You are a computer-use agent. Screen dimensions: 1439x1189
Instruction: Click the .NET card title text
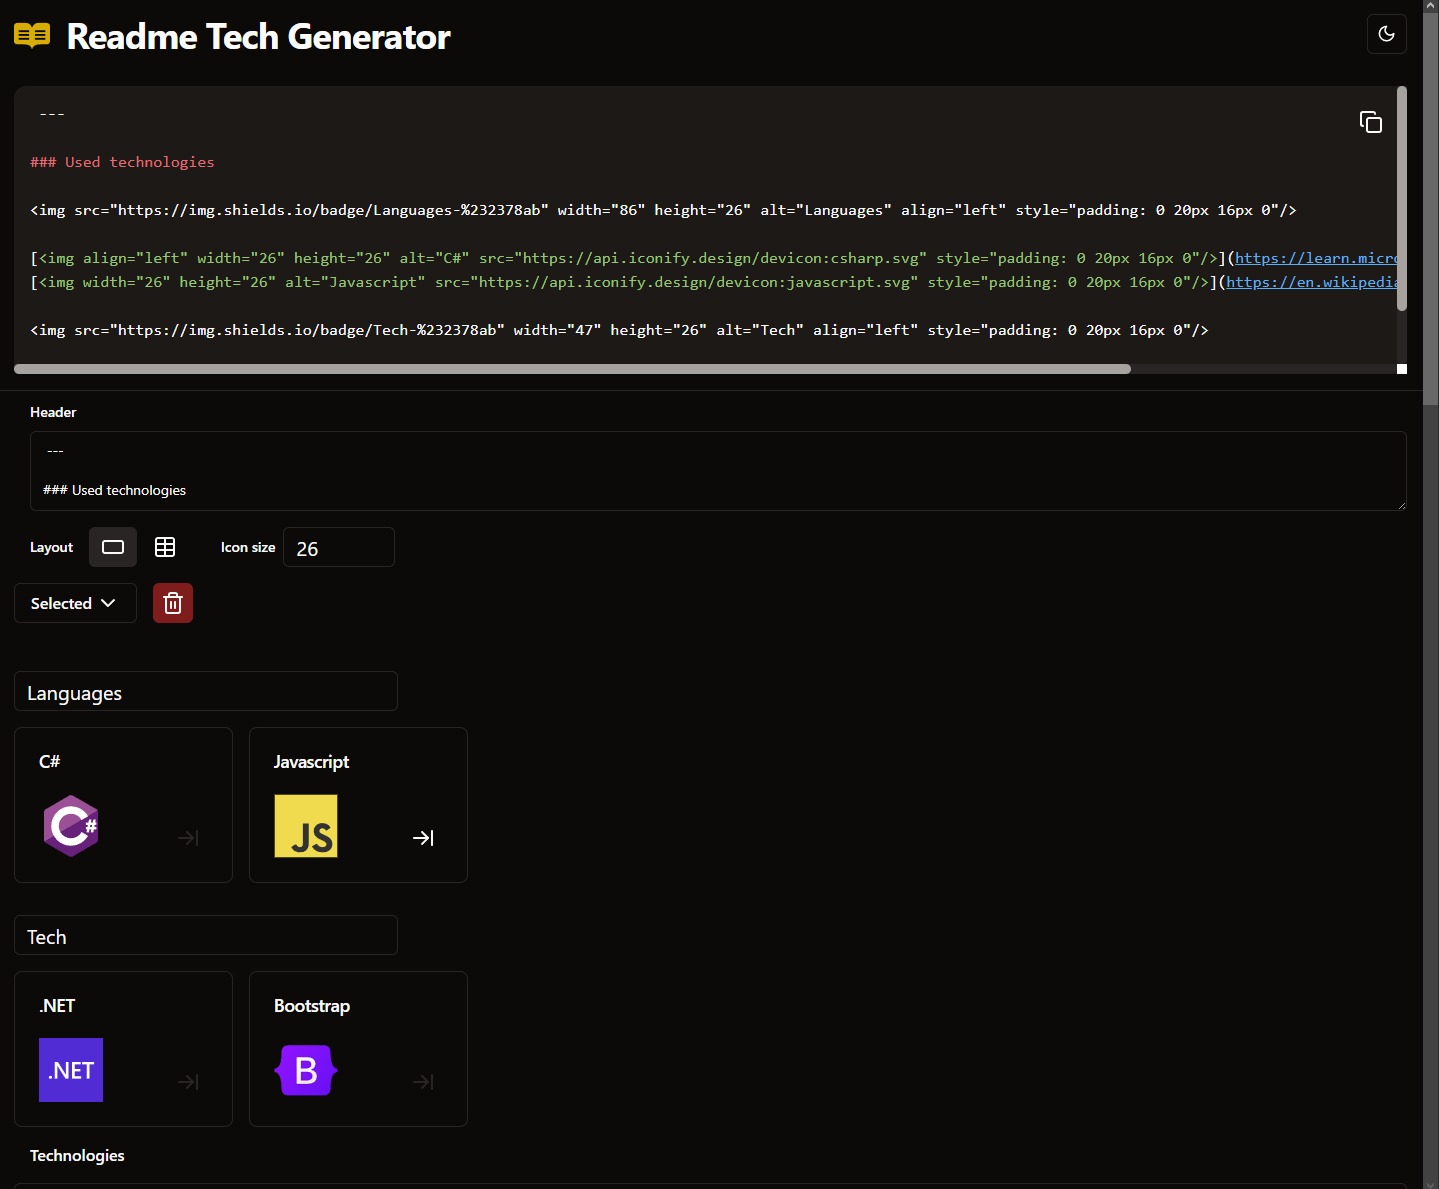click(x=57, y=1006)
